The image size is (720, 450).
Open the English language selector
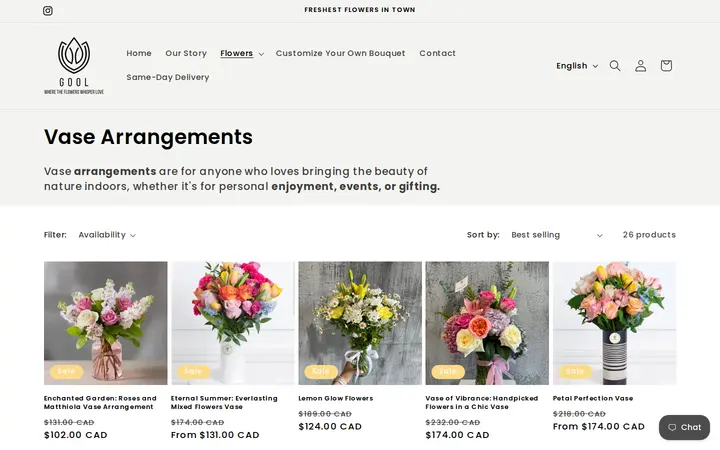coord(577,66)
